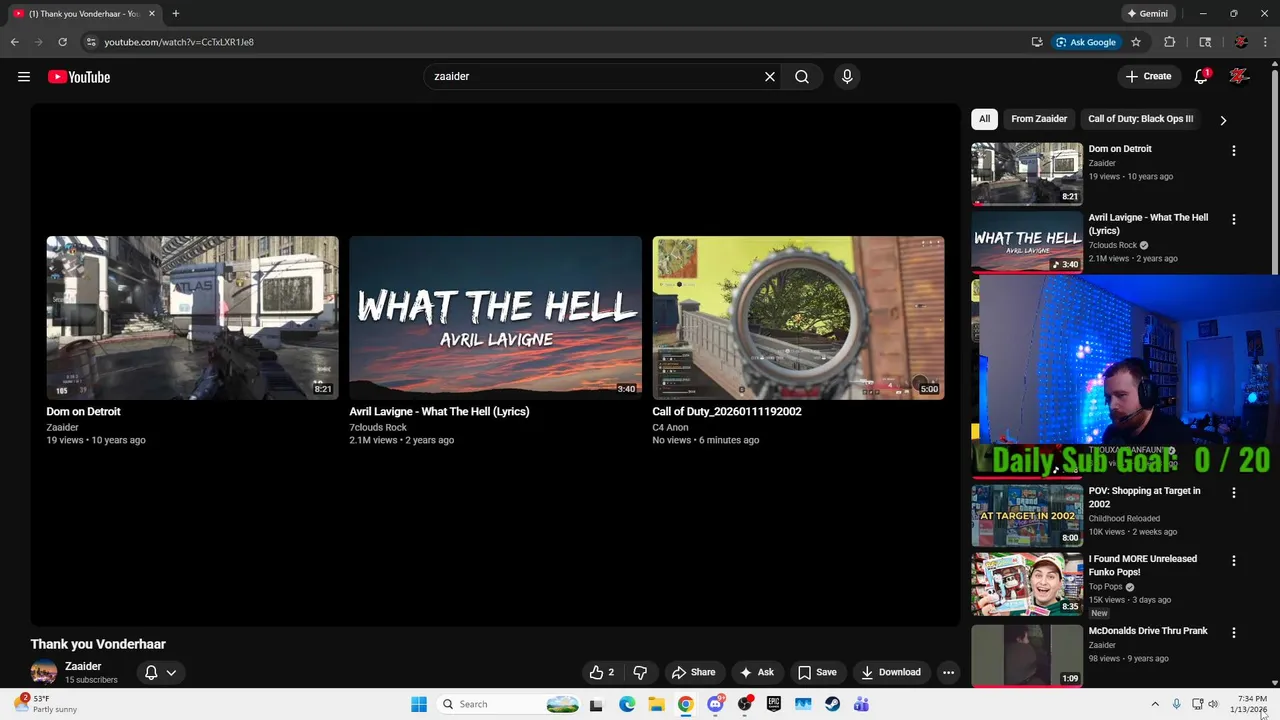Open Chrome three-dot menu
Screen dimensions: 1280x720
(x=1265, y=42)
